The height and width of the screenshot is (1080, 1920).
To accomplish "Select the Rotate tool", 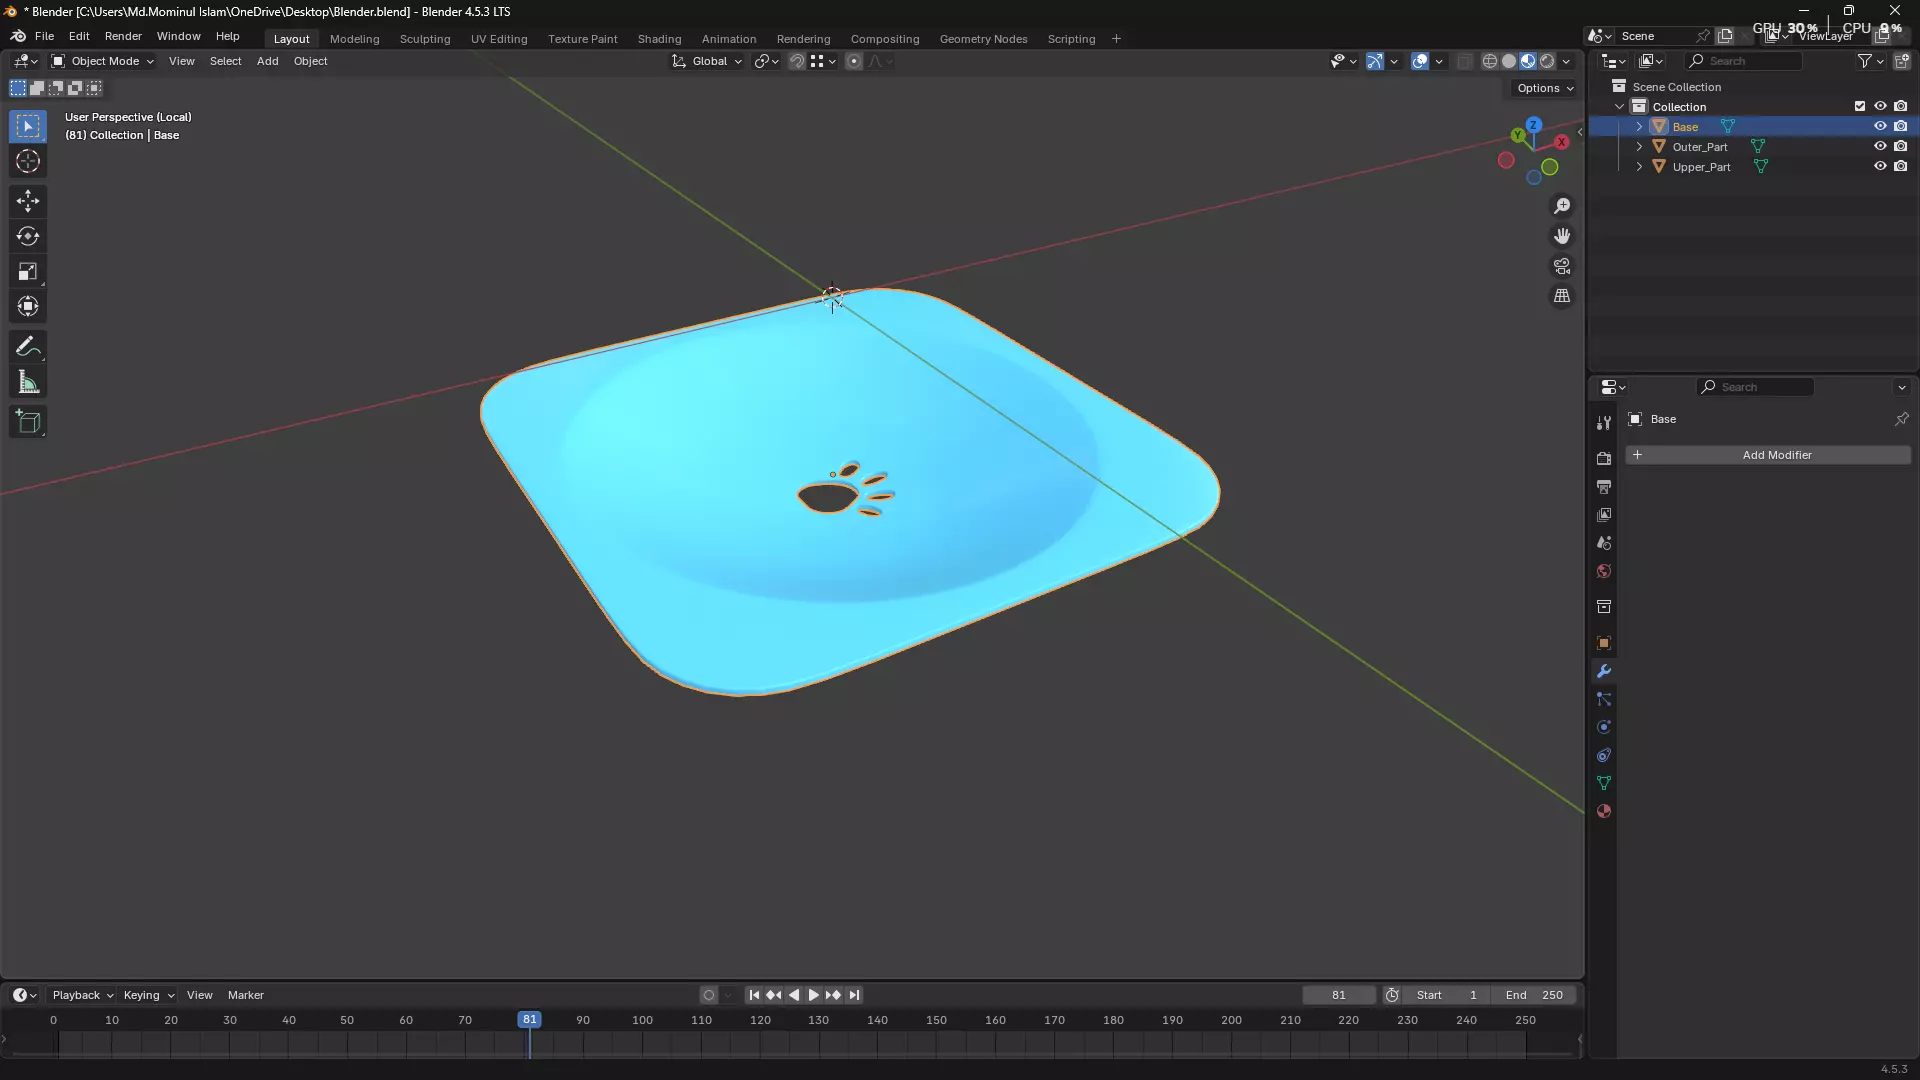I will coord(28,236).
